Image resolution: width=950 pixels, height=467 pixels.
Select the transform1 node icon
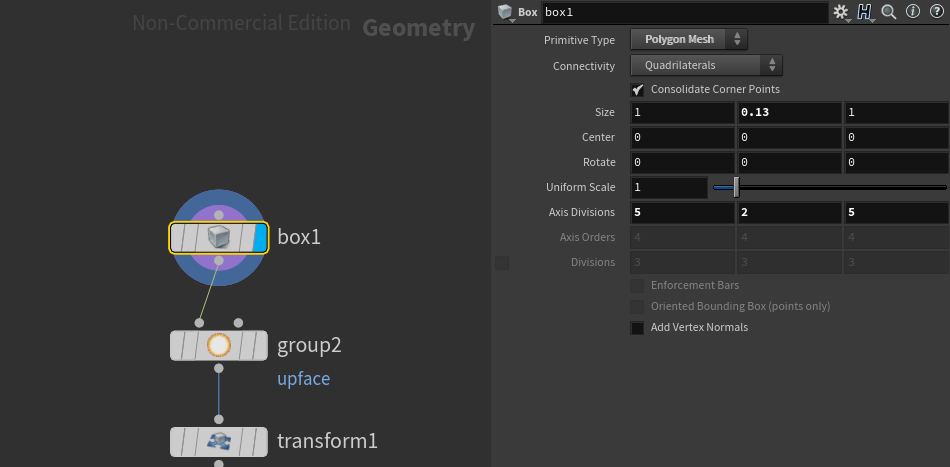[218, 441]
